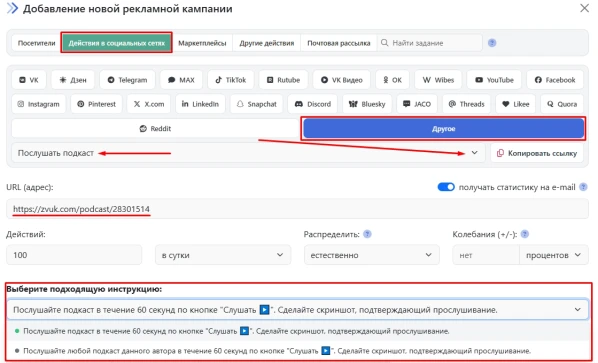Open the instruction selection combo box
The image size is (598, 363).
[297, 310]
